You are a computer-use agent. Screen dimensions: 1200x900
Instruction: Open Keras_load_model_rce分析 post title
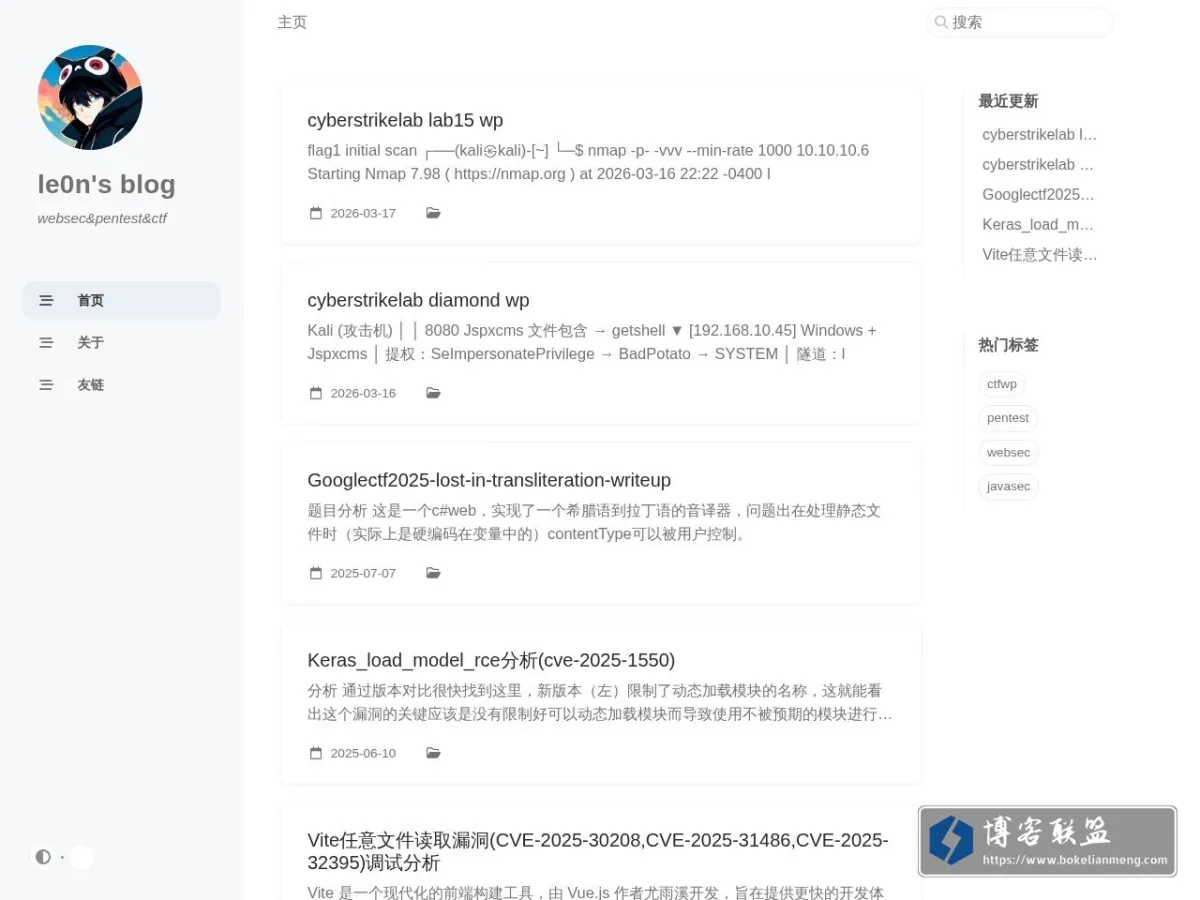click(491, 660)
